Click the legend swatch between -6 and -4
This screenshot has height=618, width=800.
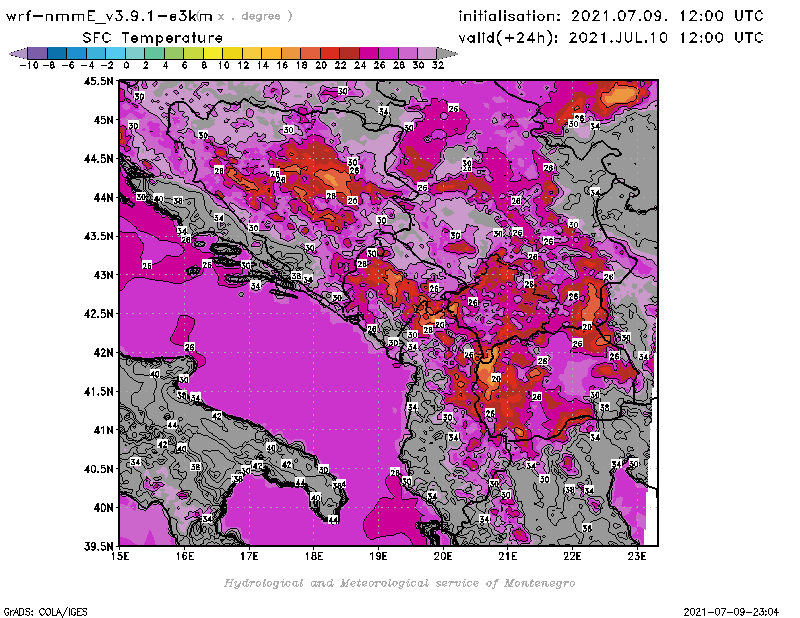tap(77, 54)
